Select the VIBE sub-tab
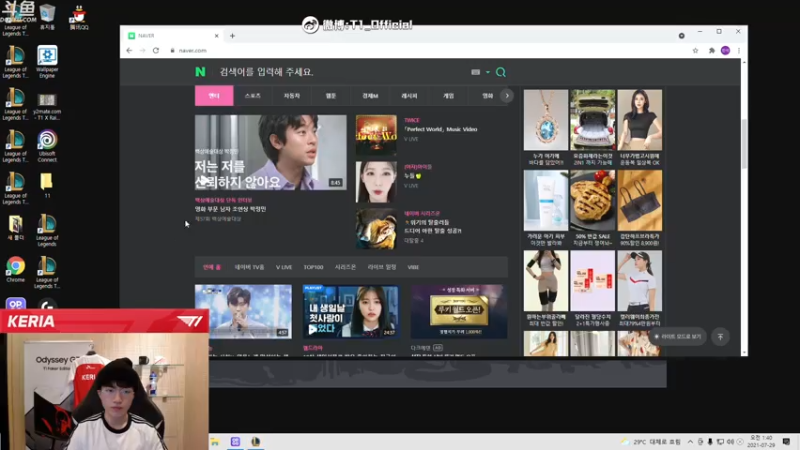 413,267
